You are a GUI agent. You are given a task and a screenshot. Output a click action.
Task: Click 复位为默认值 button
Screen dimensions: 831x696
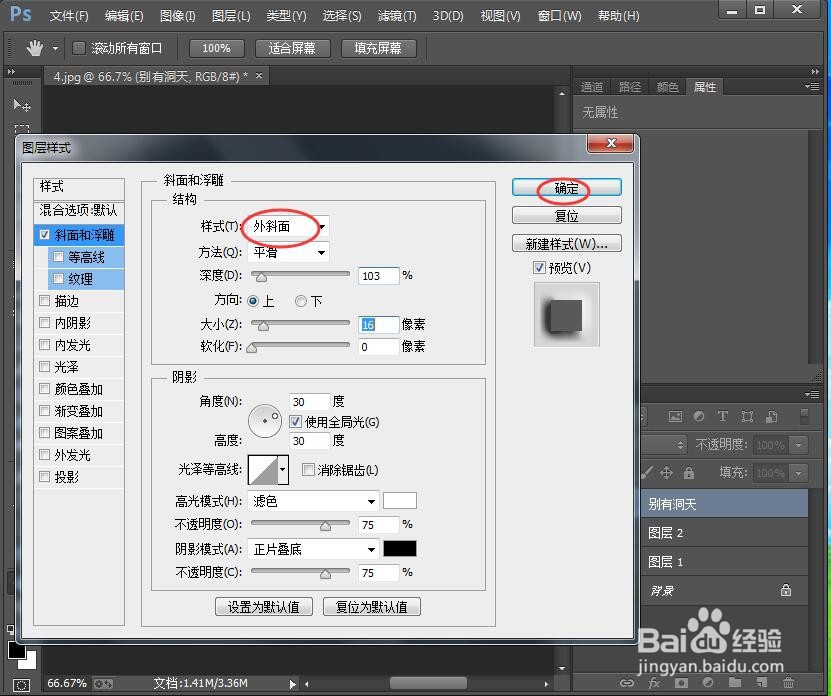[x=372, y=606]
